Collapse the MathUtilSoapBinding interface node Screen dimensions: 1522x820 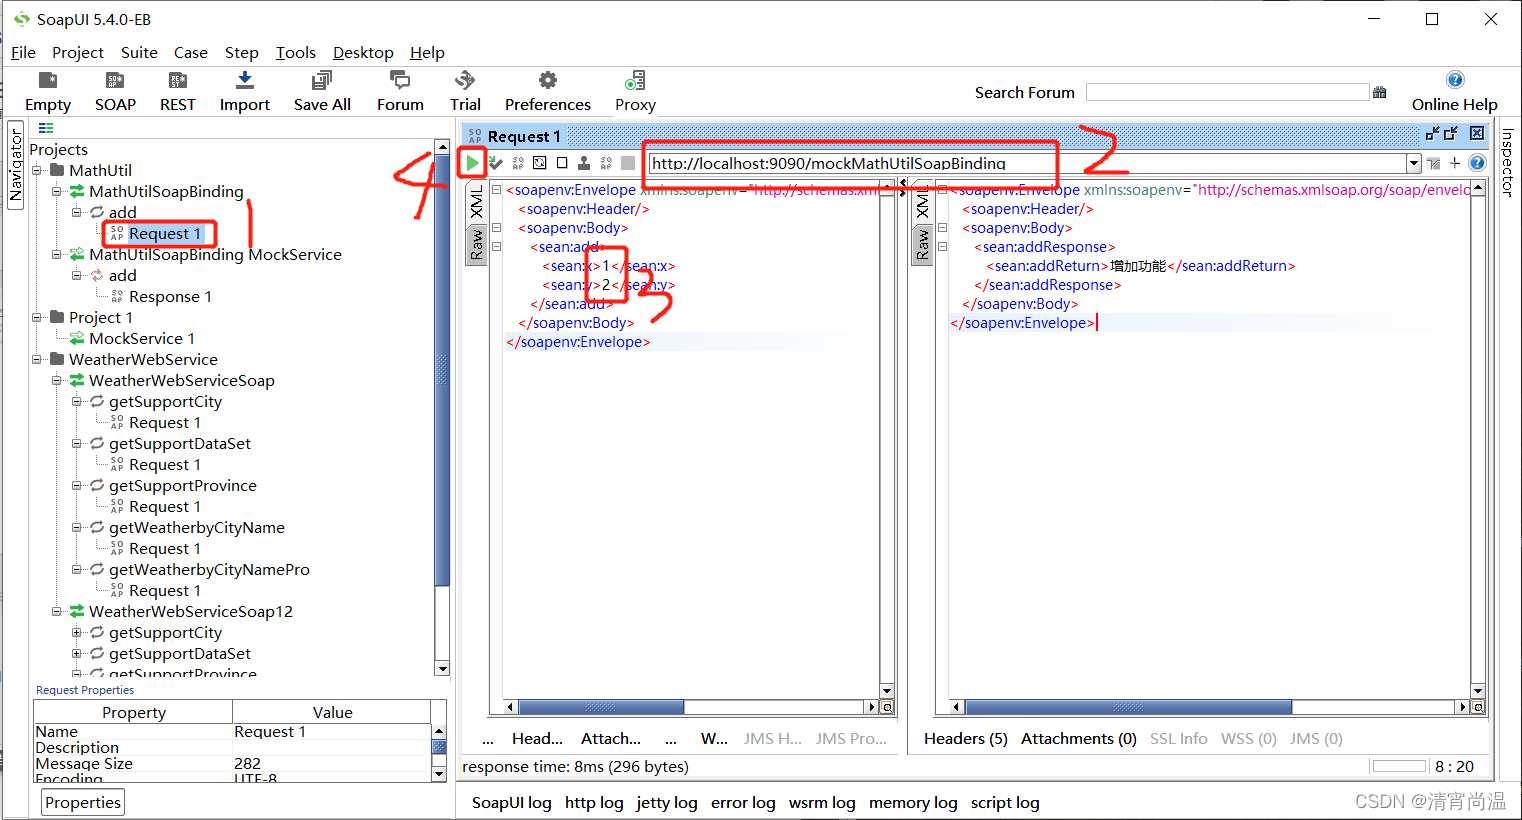point(57,191)
